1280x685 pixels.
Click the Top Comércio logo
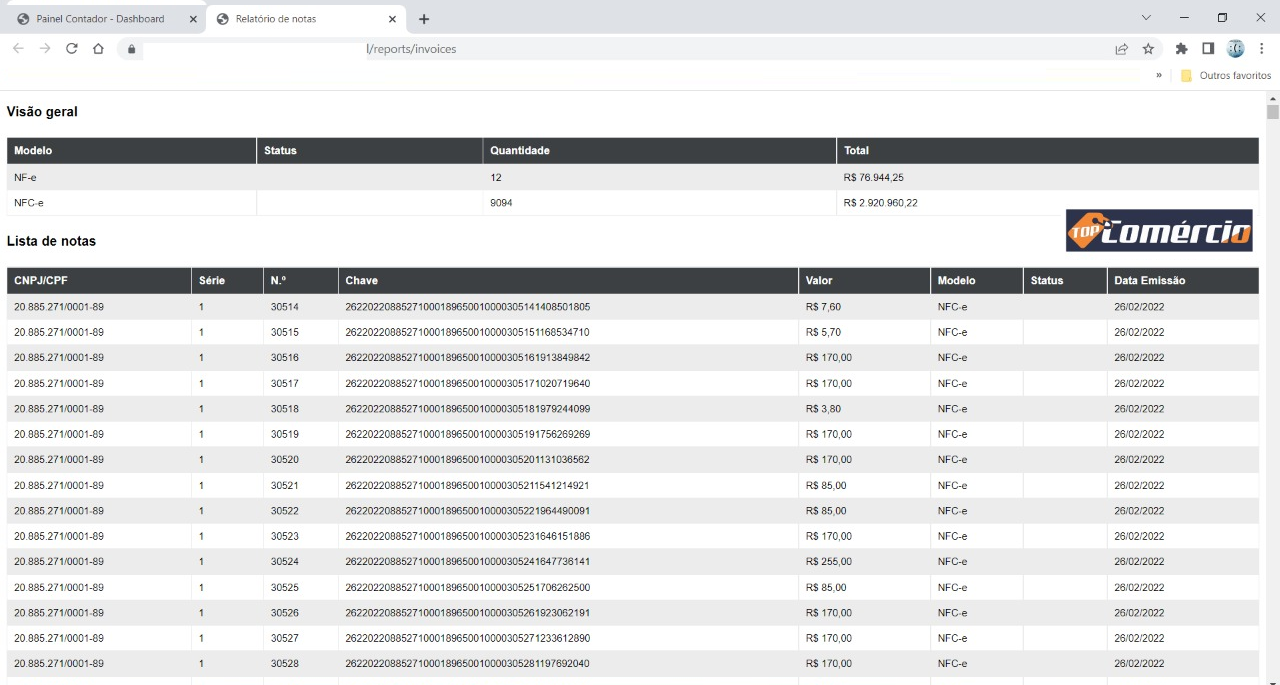click(1159, 230)
